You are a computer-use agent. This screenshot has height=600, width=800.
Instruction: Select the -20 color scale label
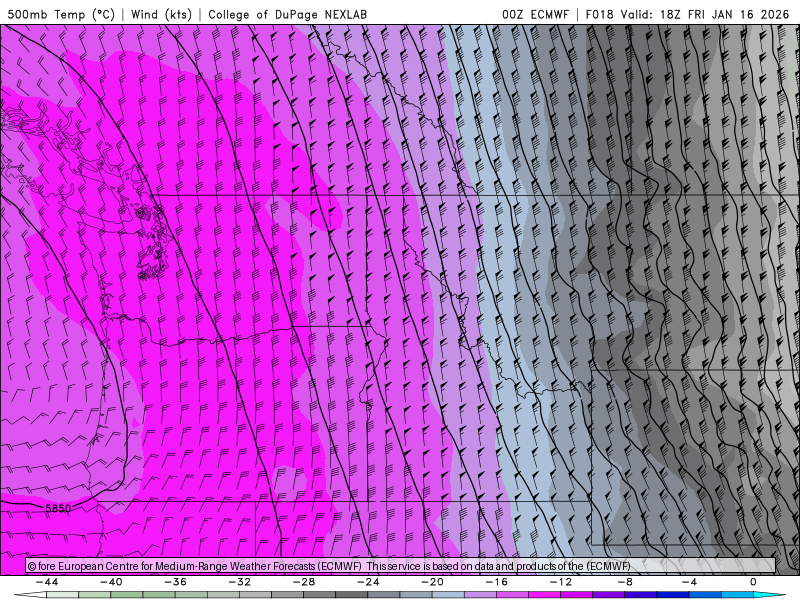click(432, 582)
